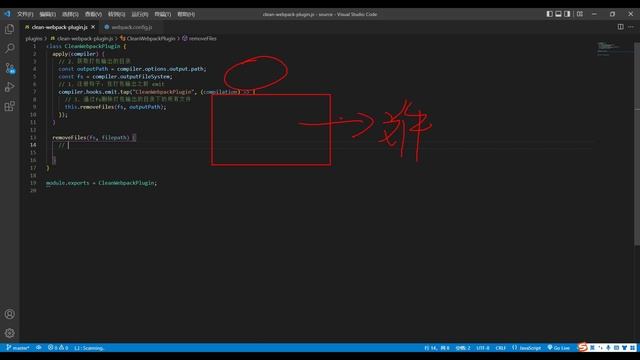
Task: Open the 运行(R) menu
Action: click(x=140, y=14)
